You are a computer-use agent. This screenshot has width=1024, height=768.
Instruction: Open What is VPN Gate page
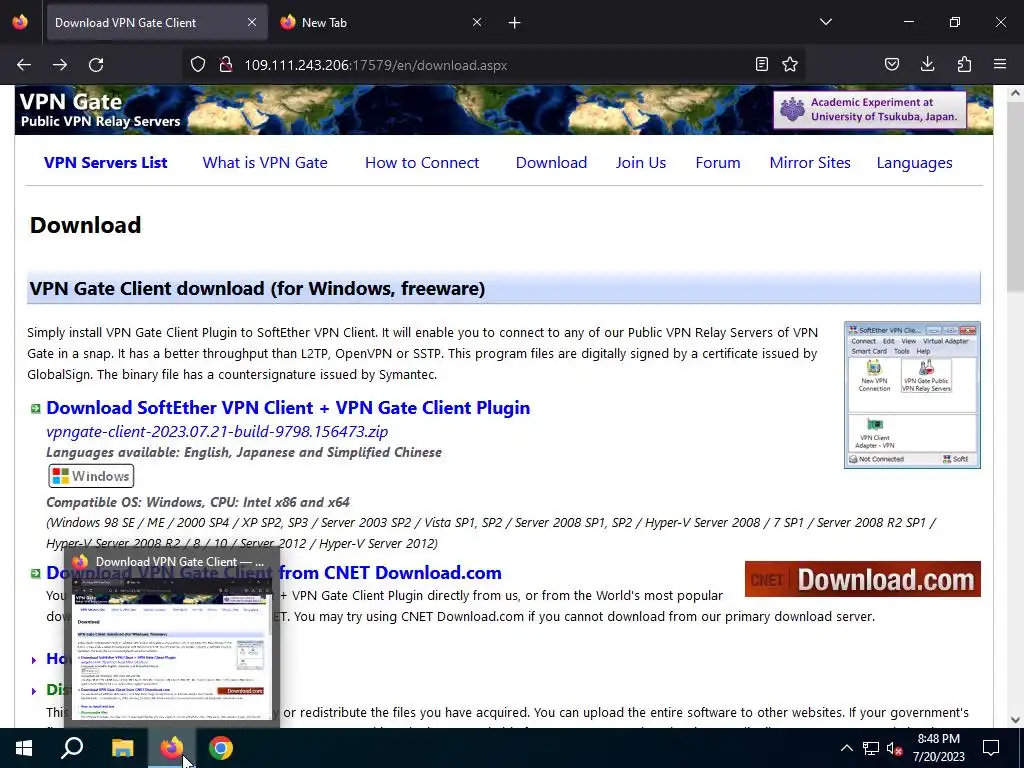[x=265, y=163]
